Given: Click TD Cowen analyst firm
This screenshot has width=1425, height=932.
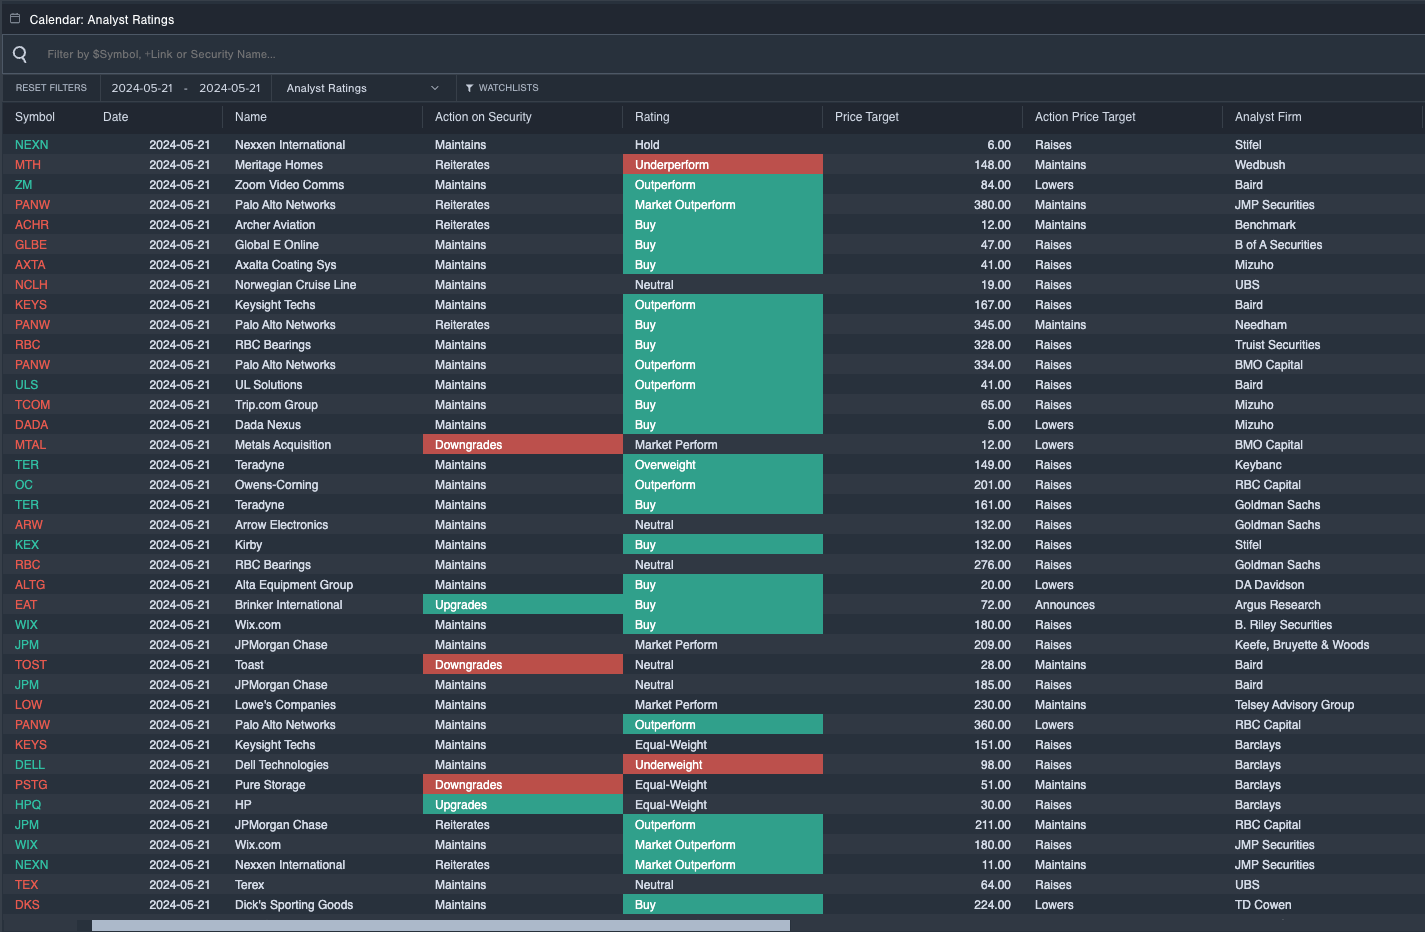Looking at the screenshot, I should click(x=1263, y=905).
